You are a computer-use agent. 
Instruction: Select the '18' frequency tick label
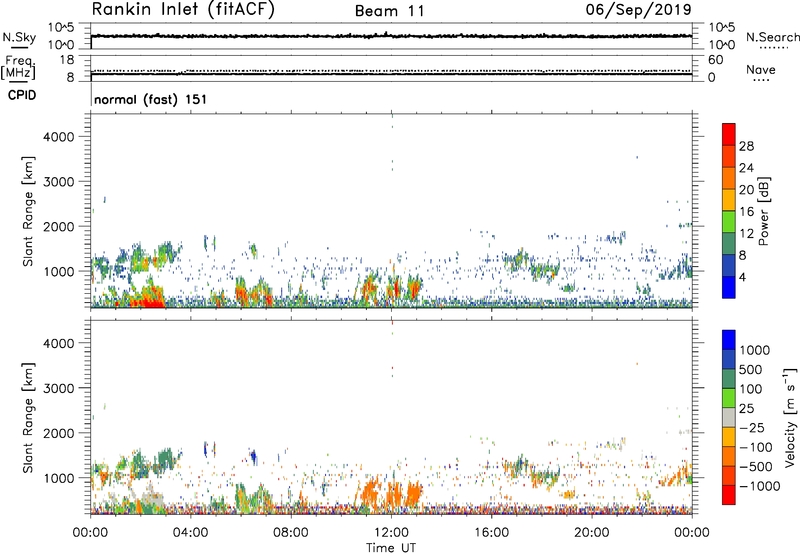67,60
